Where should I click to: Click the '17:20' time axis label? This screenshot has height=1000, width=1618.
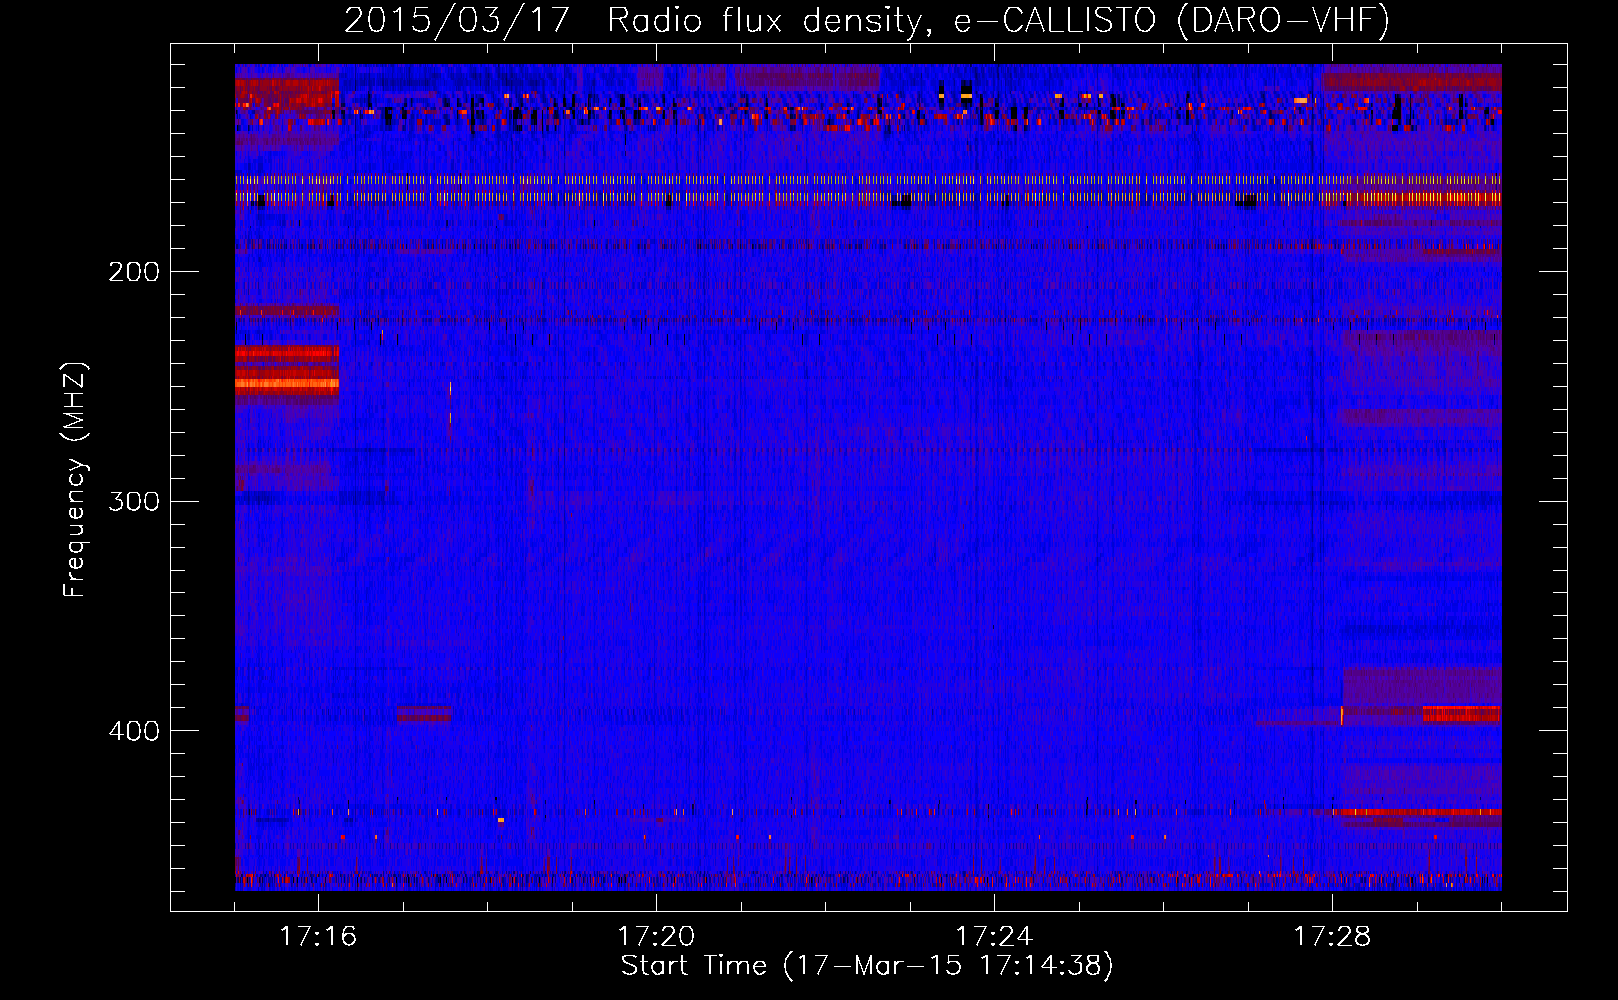pyautogui.click(x=656, y=937)
